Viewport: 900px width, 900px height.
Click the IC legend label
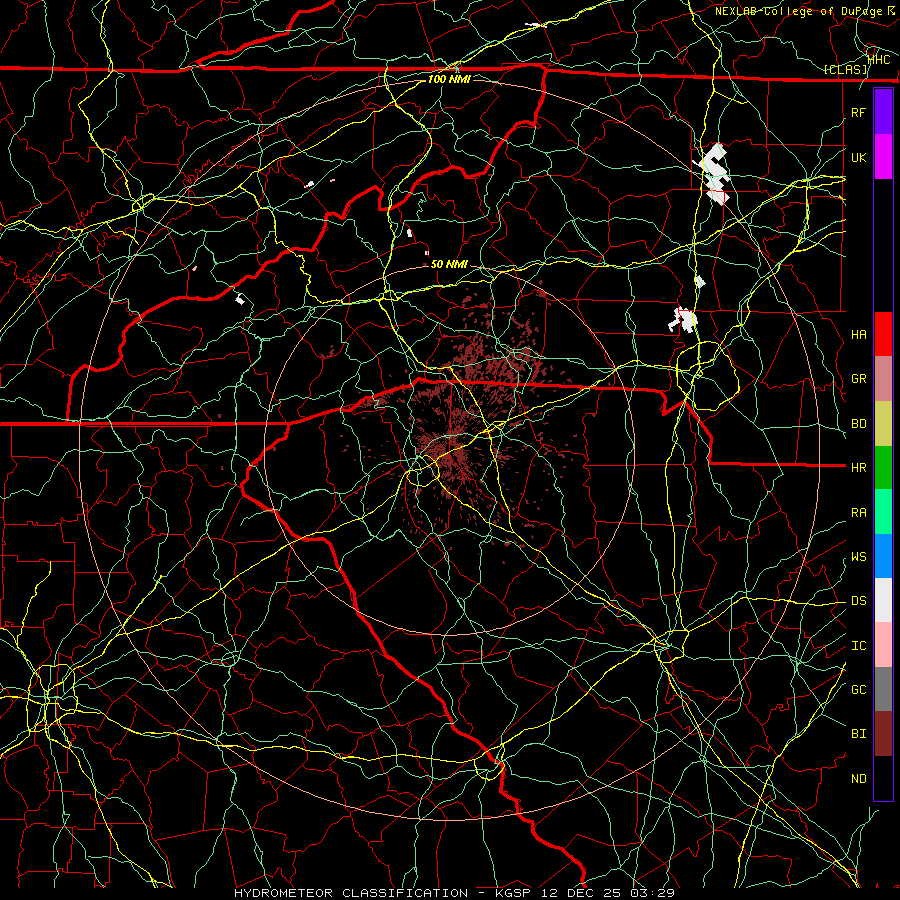pos(858,646)
